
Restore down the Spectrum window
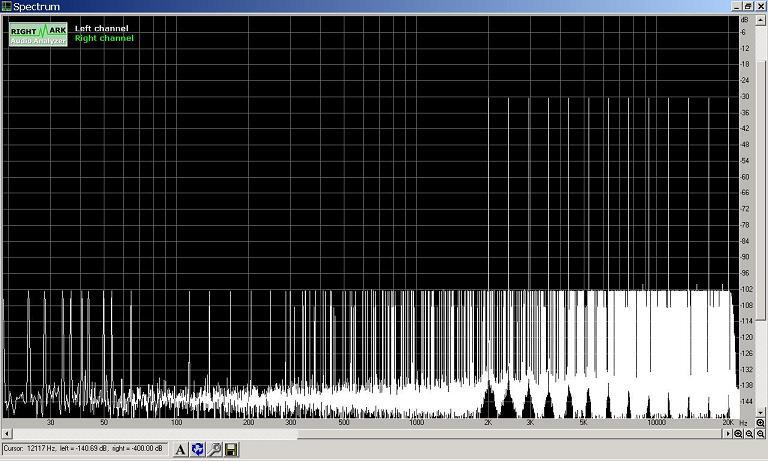point(748,6)
